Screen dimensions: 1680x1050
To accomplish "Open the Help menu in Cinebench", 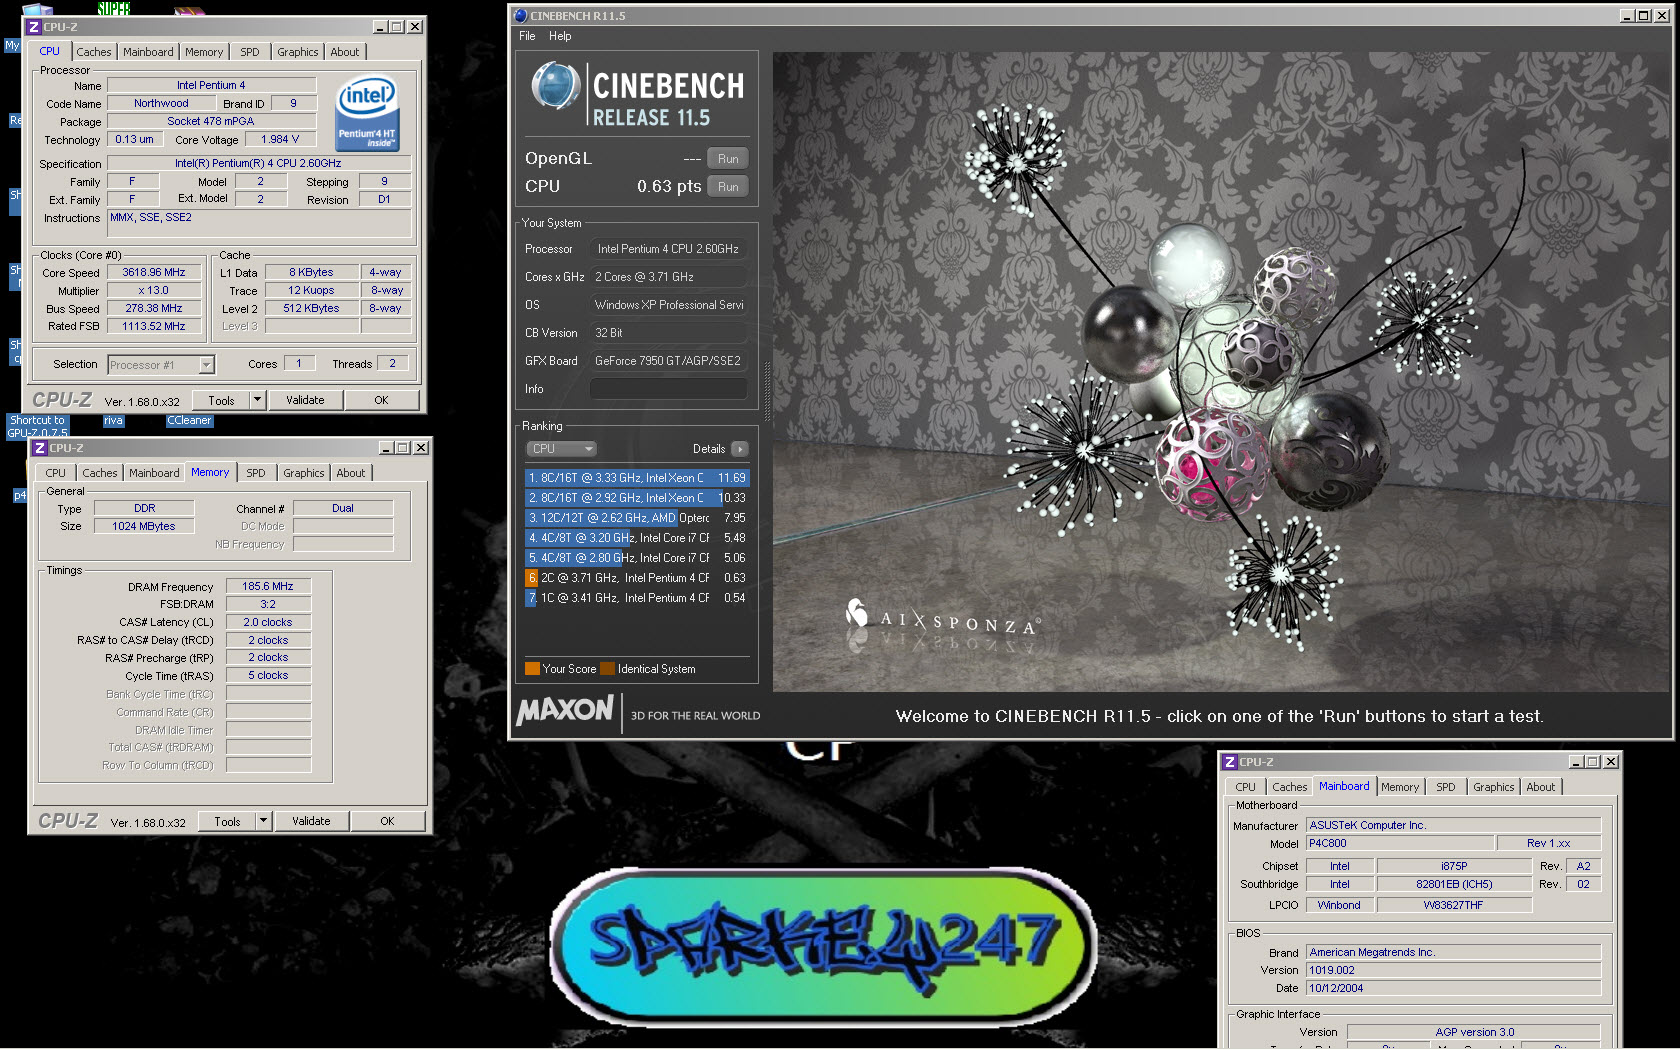I will pos(560,36).
